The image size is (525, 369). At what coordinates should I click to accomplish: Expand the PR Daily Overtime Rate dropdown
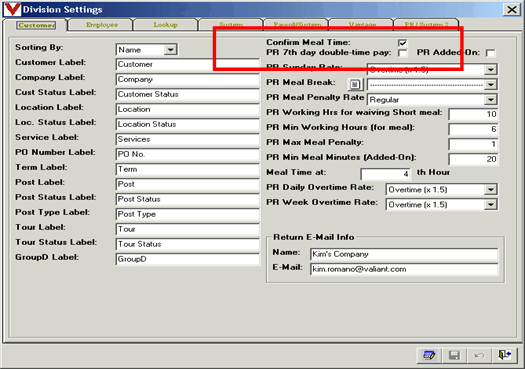pos(491,190)
